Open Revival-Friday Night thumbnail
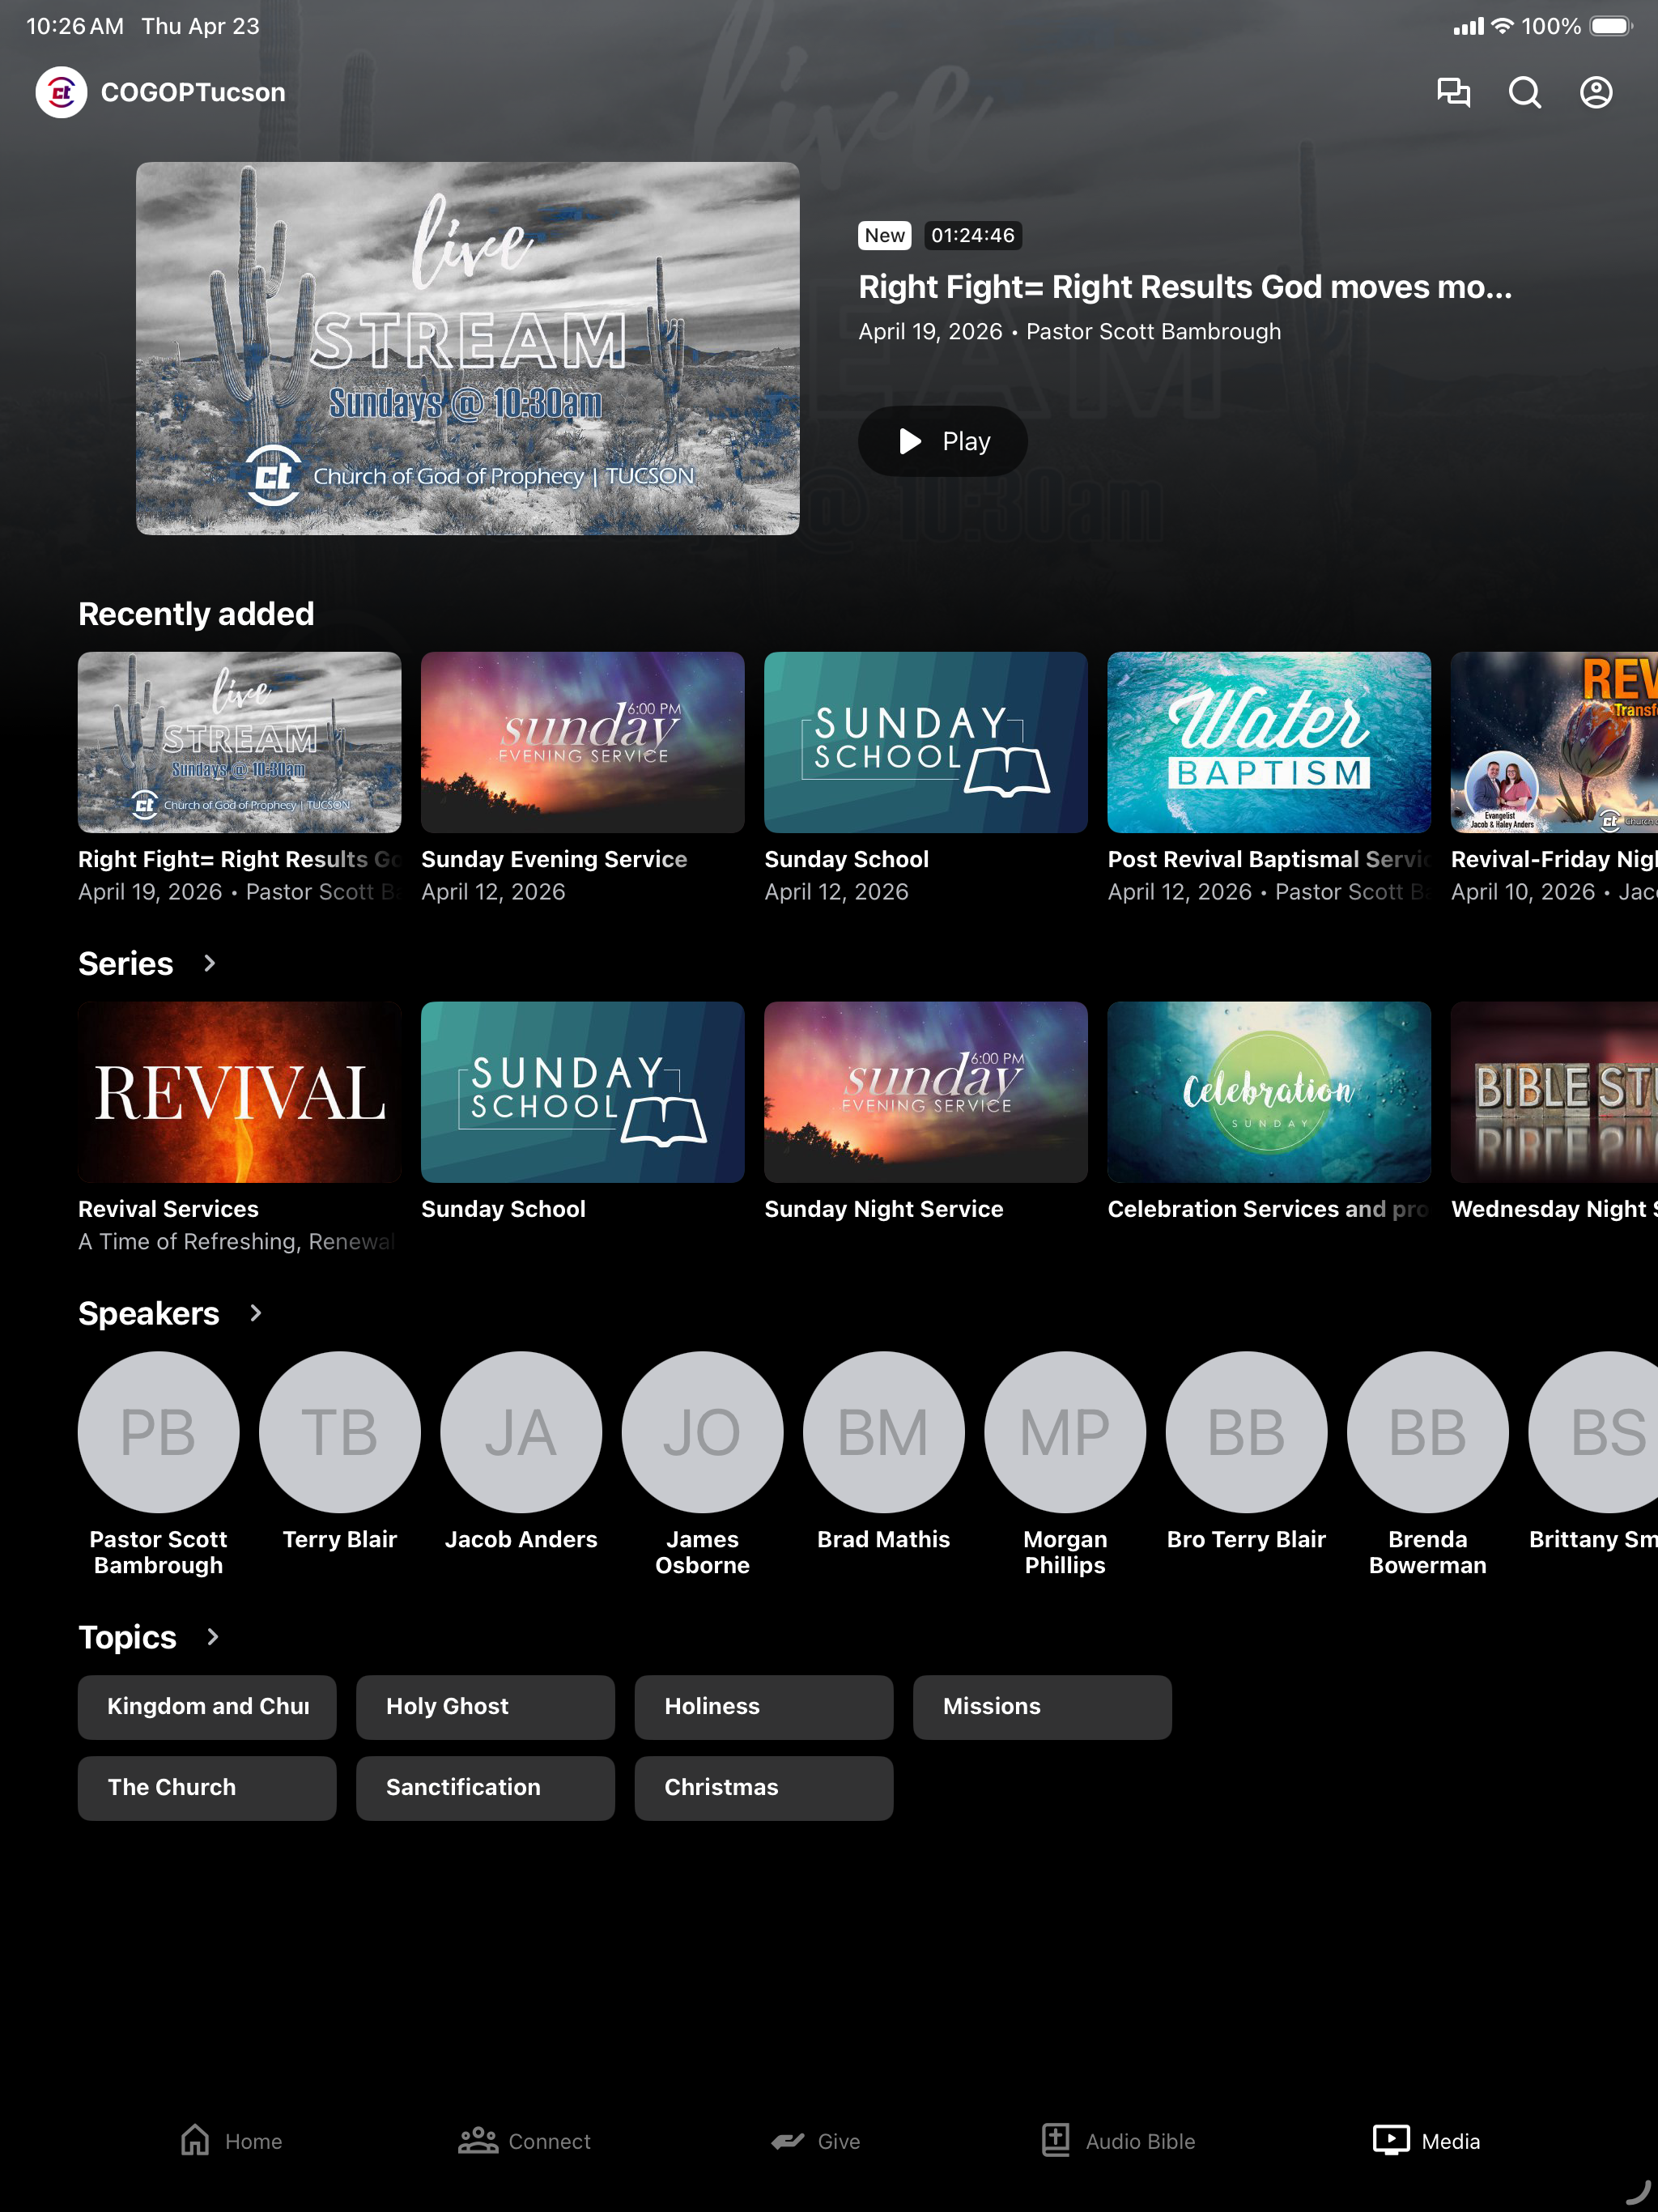 point(1554,742)
